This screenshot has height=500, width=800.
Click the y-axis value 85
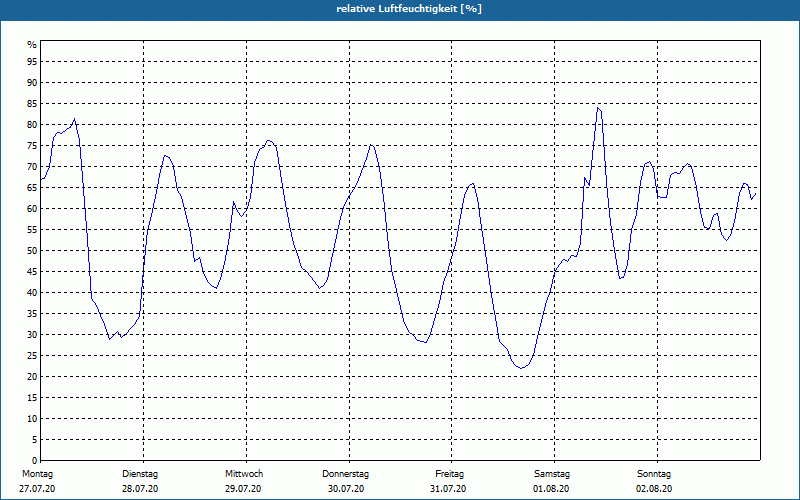32,104
